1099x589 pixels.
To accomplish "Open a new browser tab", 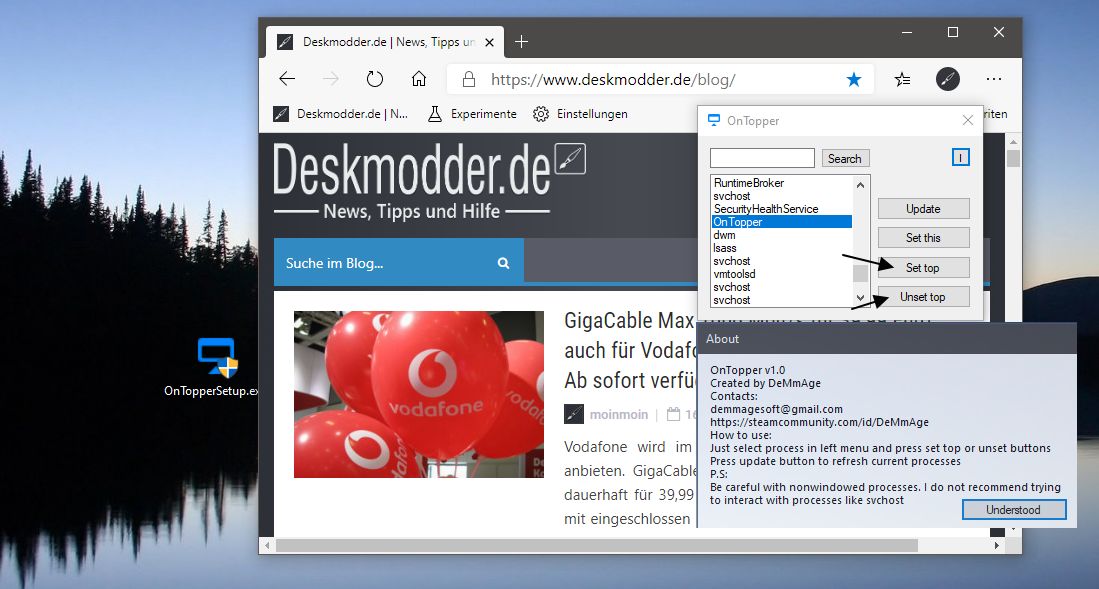I will (521, 42).
